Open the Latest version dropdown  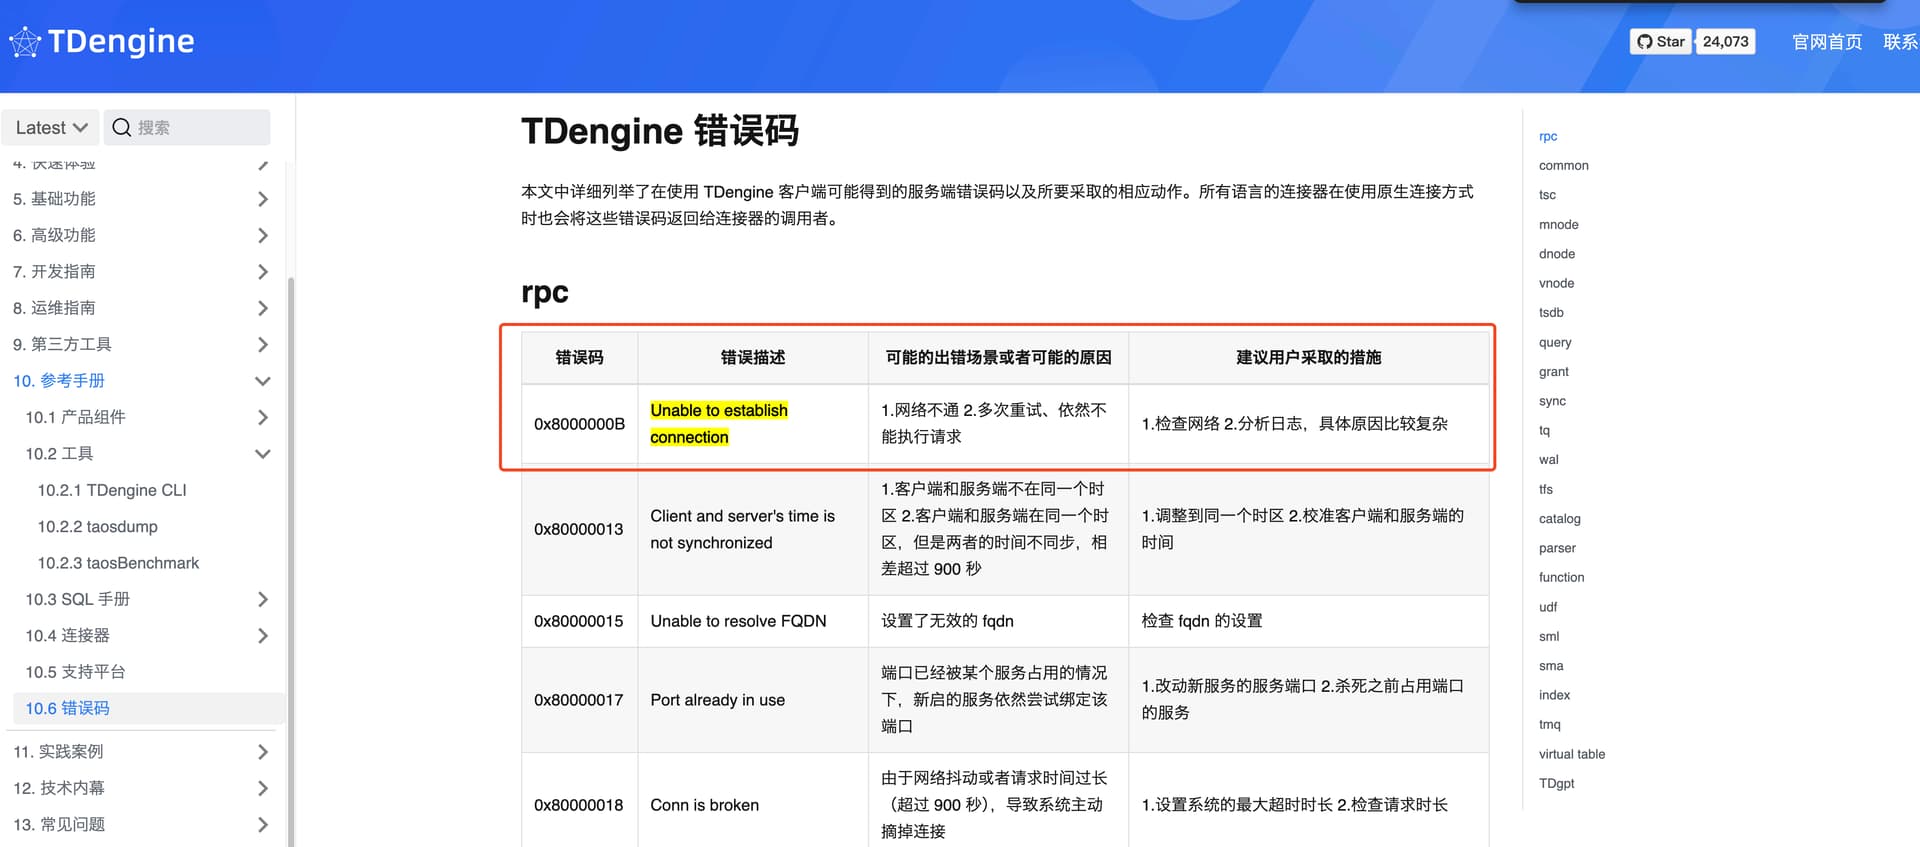51,128
